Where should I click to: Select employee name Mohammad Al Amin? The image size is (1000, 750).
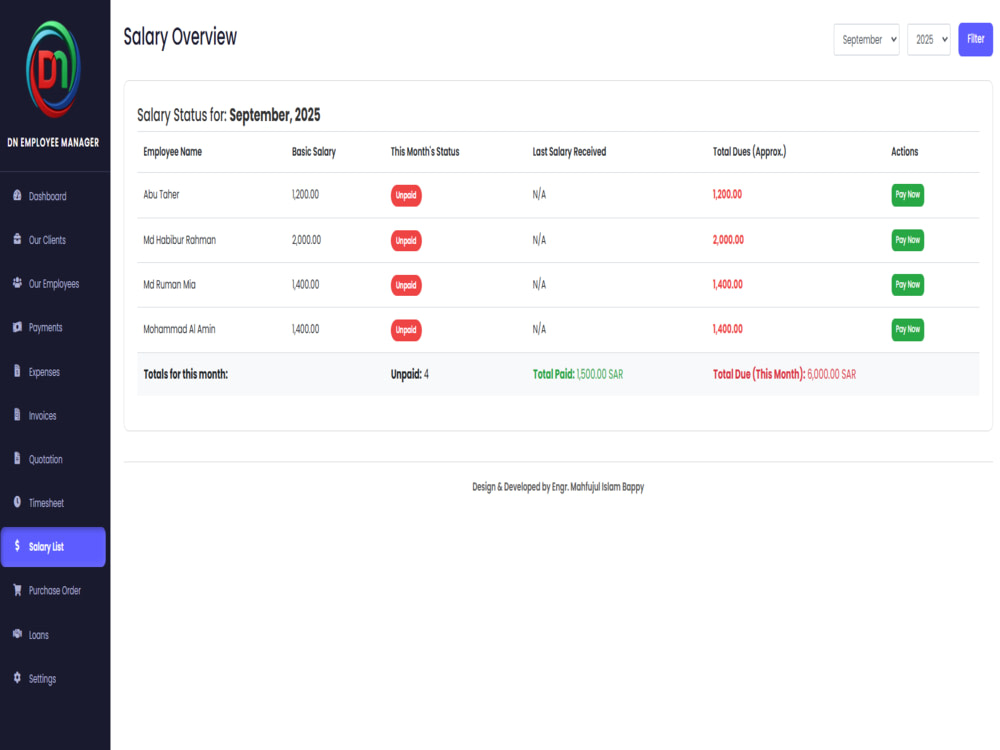179,329
